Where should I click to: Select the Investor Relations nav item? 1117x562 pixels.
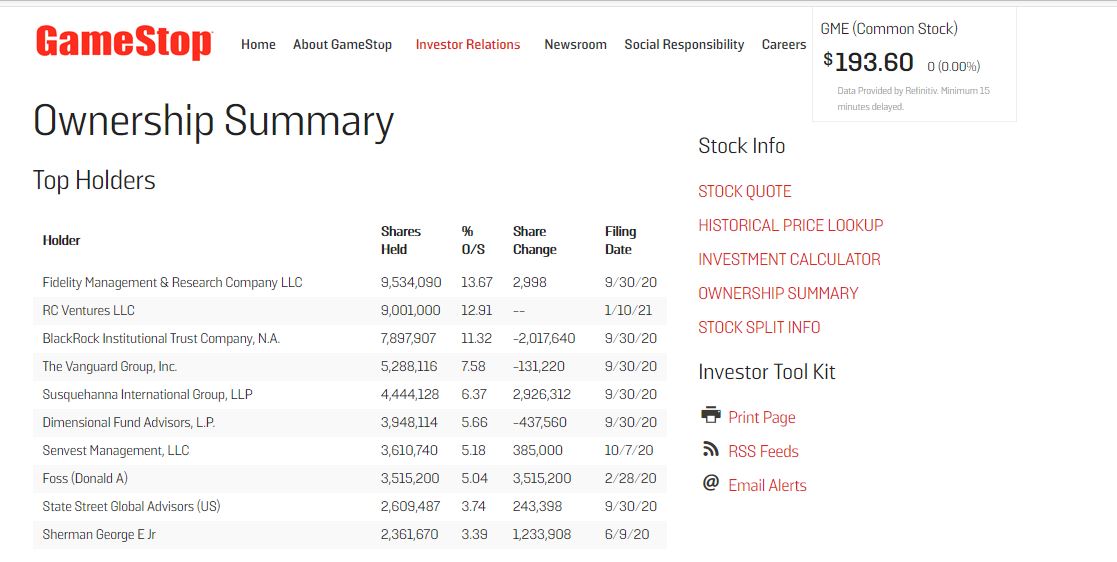pos(468,44)
